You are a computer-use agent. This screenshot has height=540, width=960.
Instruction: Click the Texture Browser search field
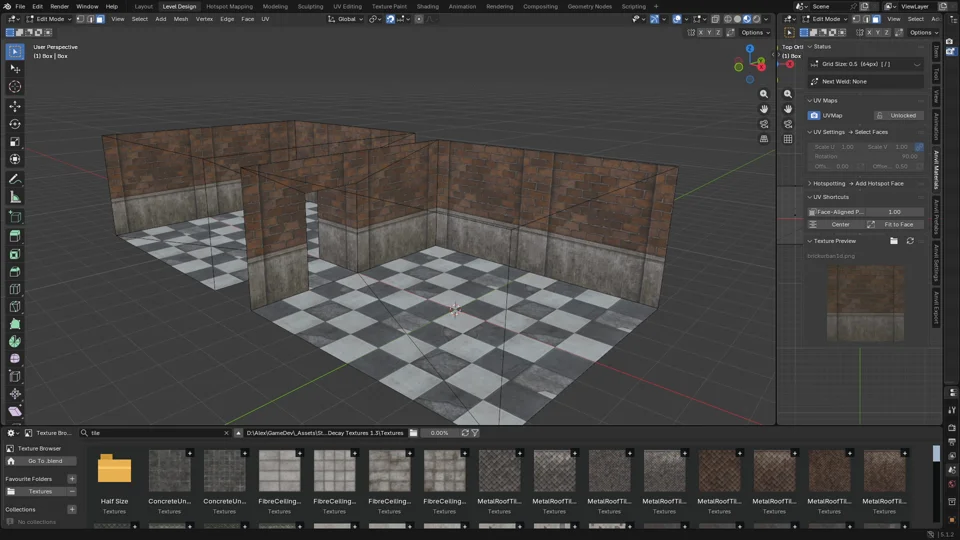click(x=156, y=433)
